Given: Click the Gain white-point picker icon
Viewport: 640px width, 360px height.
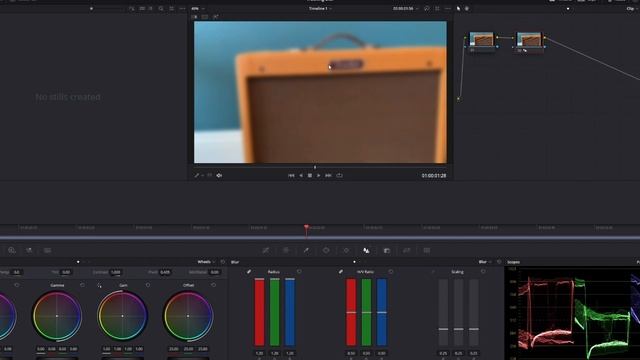Looking at the screenshot, I should pyautogui.click(x=99, y=285).
